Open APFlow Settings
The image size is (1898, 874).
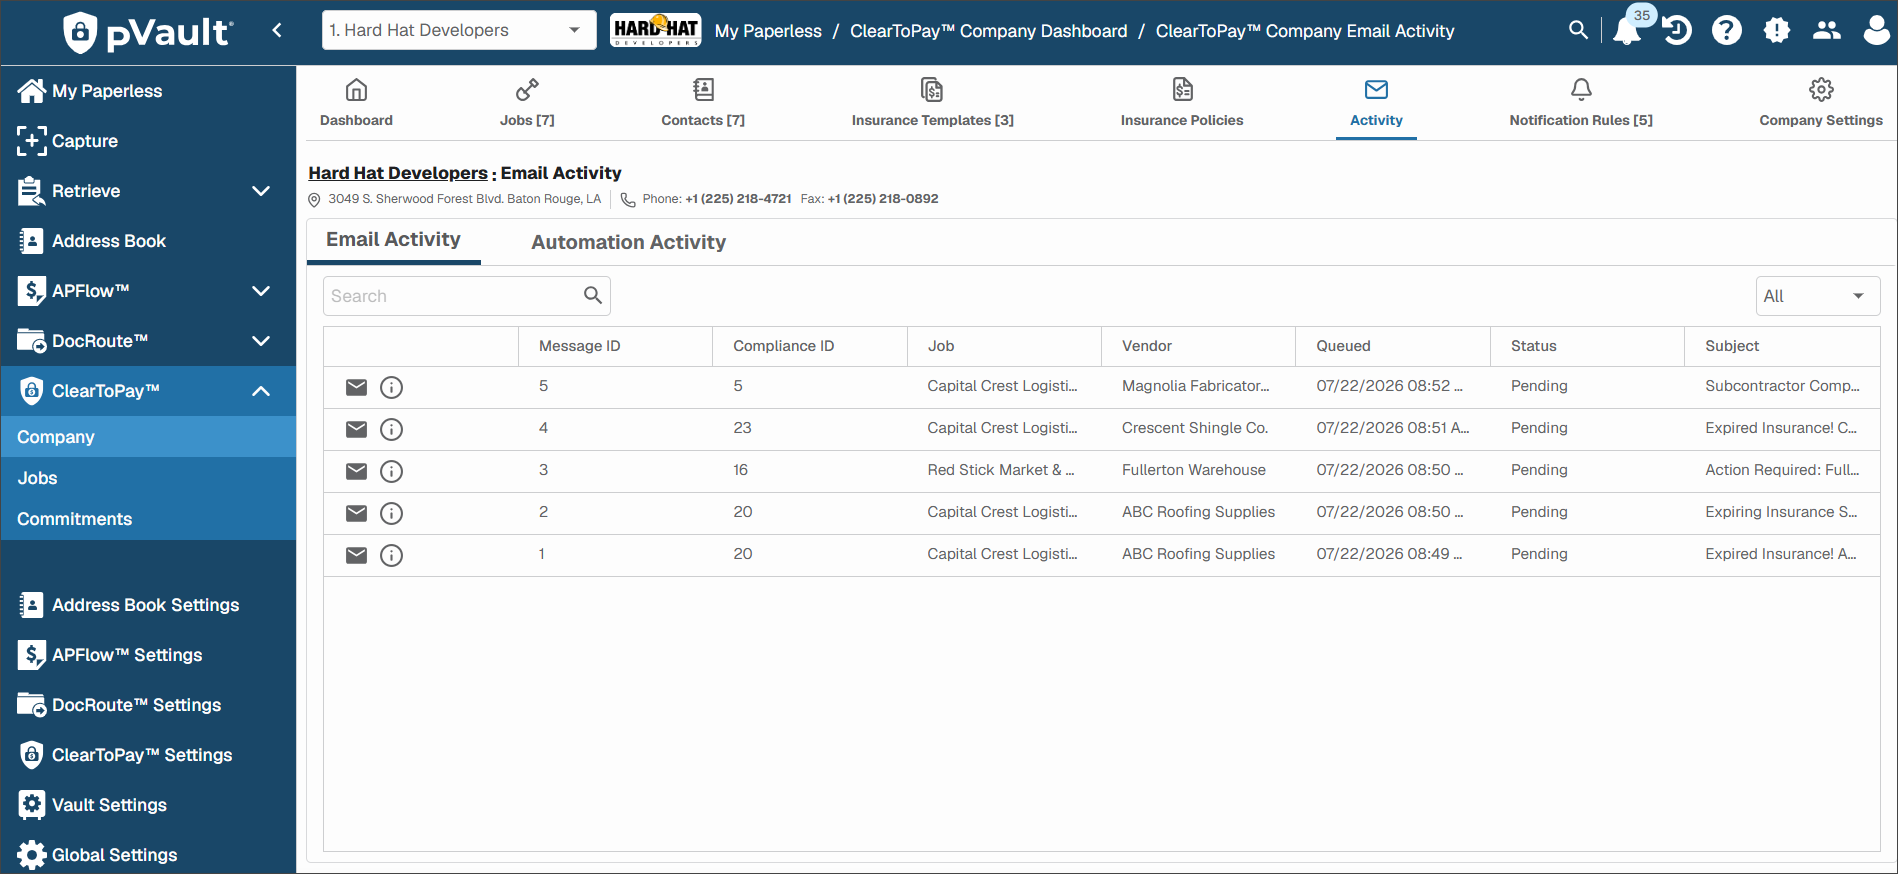(148, 655)
